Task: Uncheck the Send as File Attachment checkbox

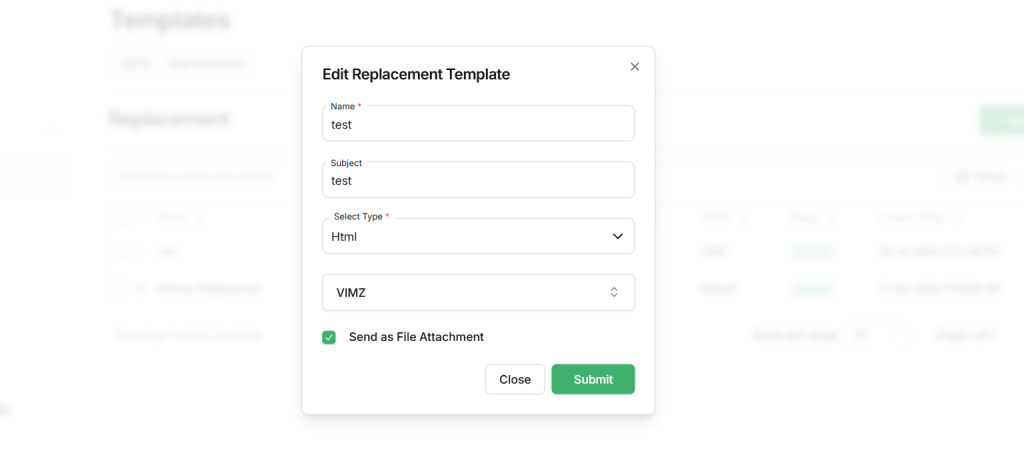Action: pos(329,337)
